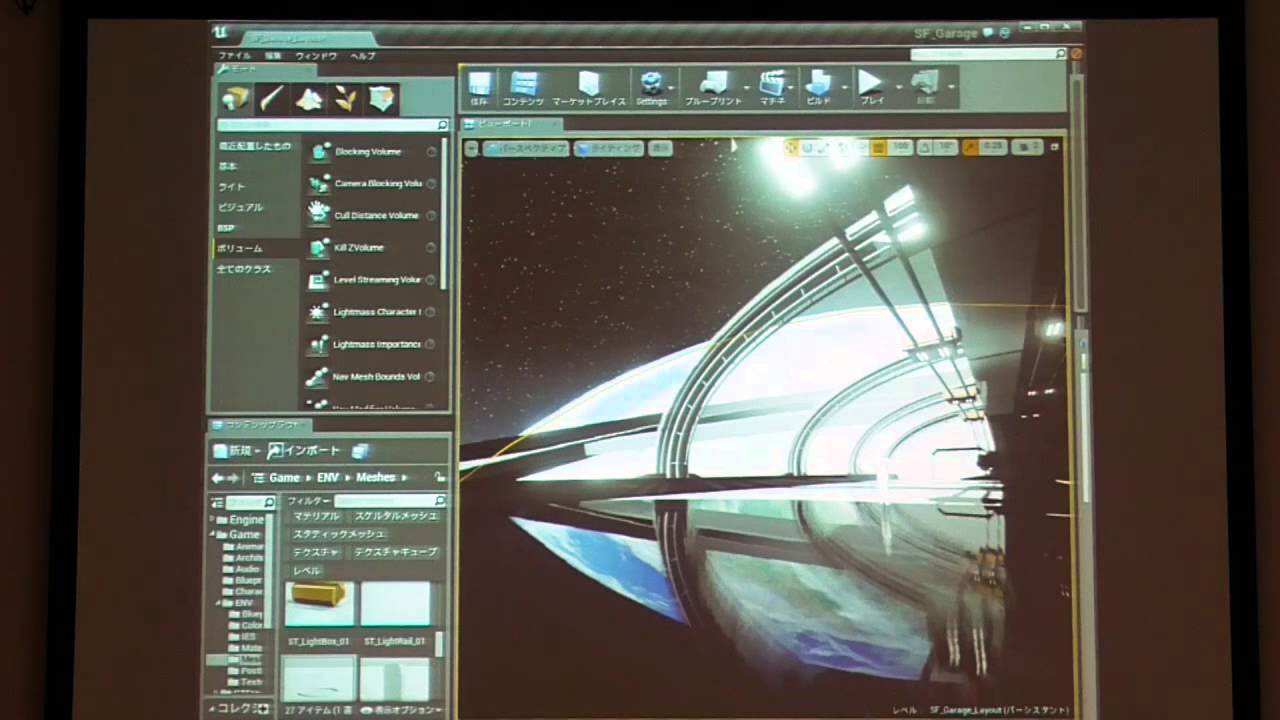
Task: Open the Matinee dropdown arrow
Action: click(792, 88)
